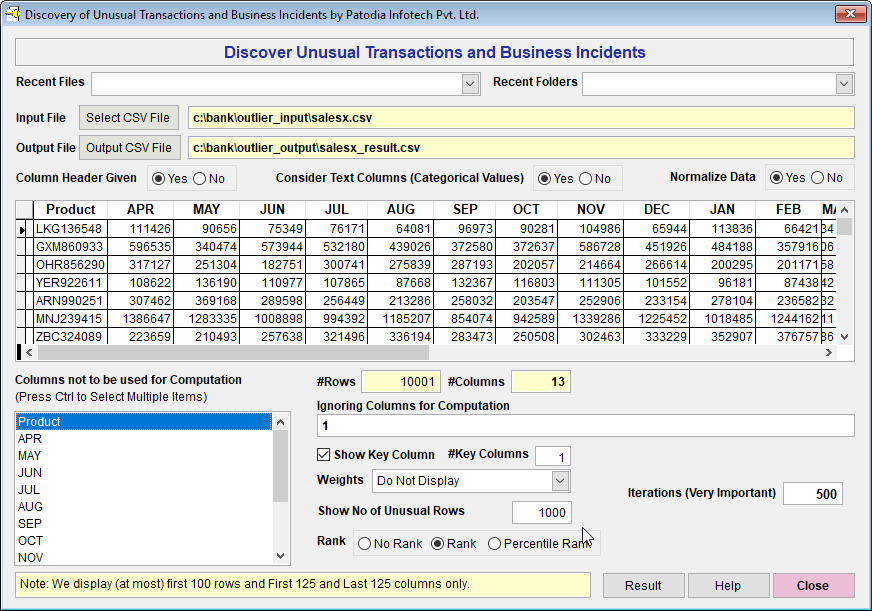872x611 pixels.
Task: Click the Iterations input field
Action: (x=812, y=494)
